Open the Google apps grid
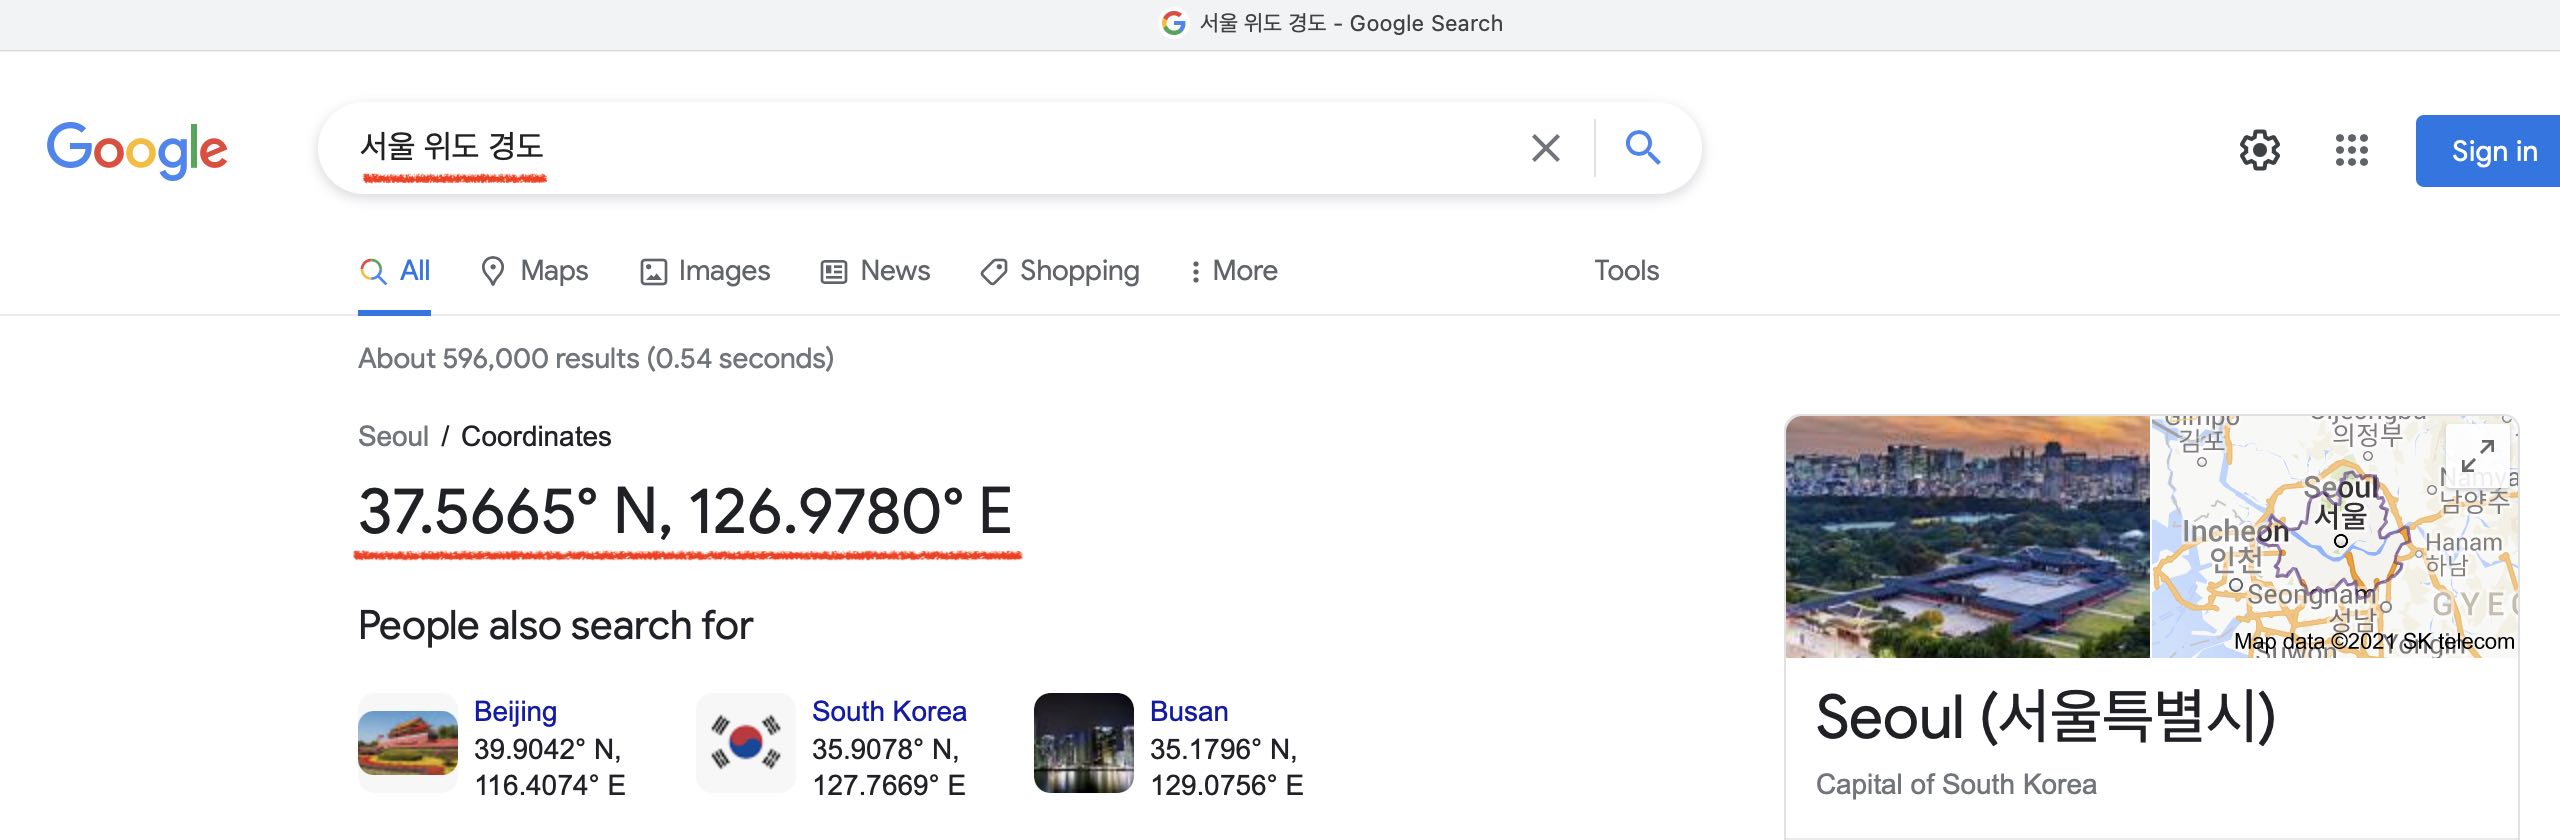Screen dimensions: 2560x840 pos(2352,150)
